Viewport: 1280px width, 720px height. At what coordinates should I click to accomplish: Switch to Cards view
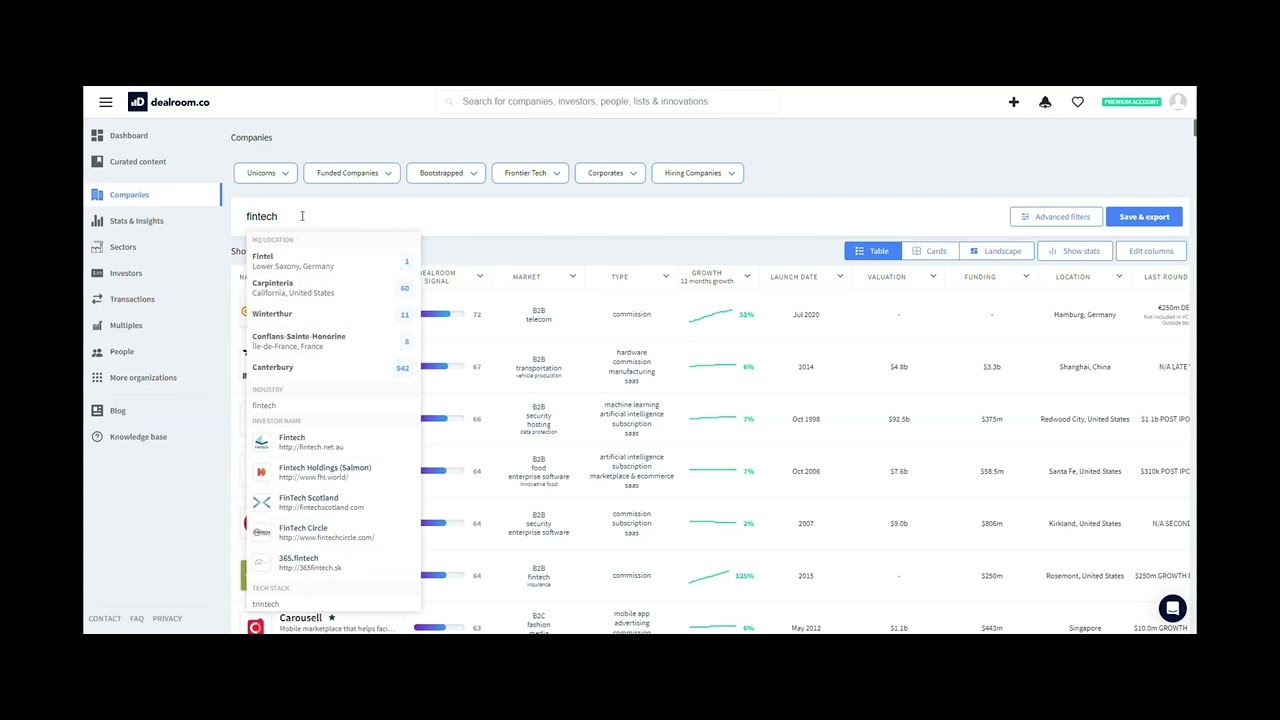(930, 251)
